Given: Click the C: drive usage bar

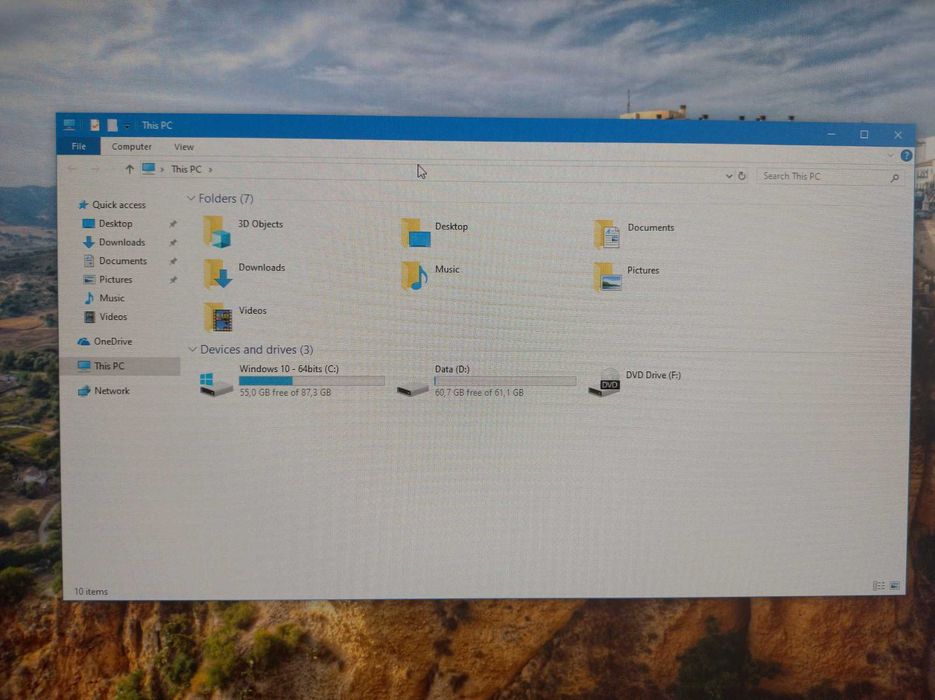Looking at the screenshot, I should point(312,380).
